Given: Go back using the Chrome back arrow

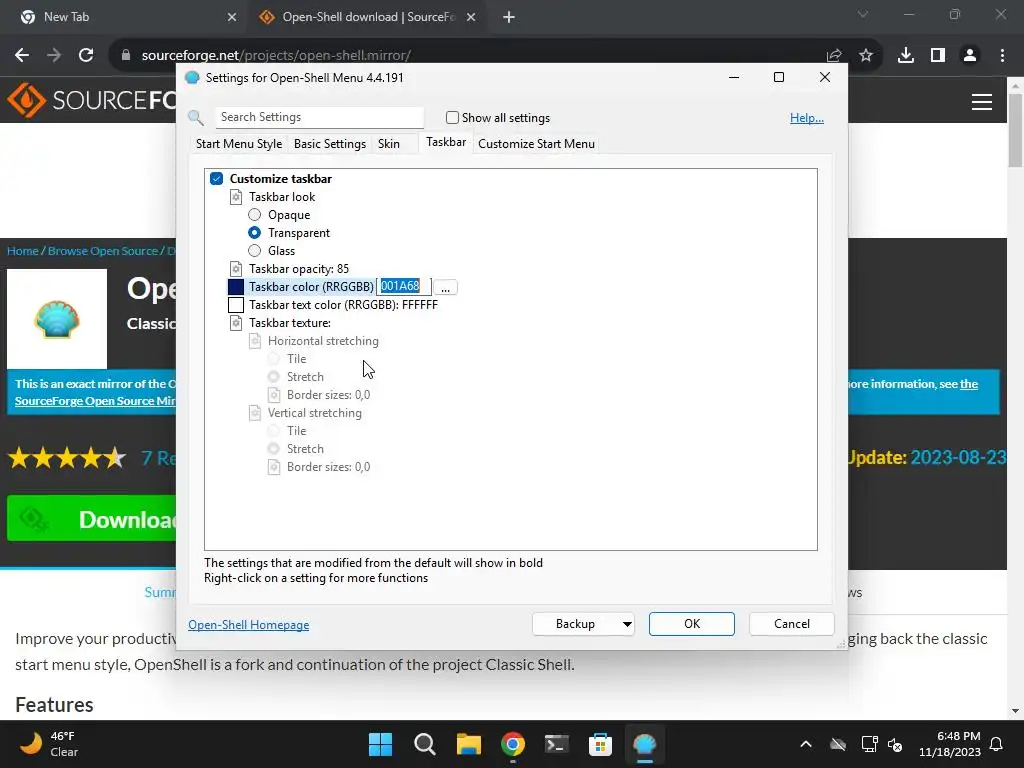Looking at the screenshot, I should tap(22, 55).
